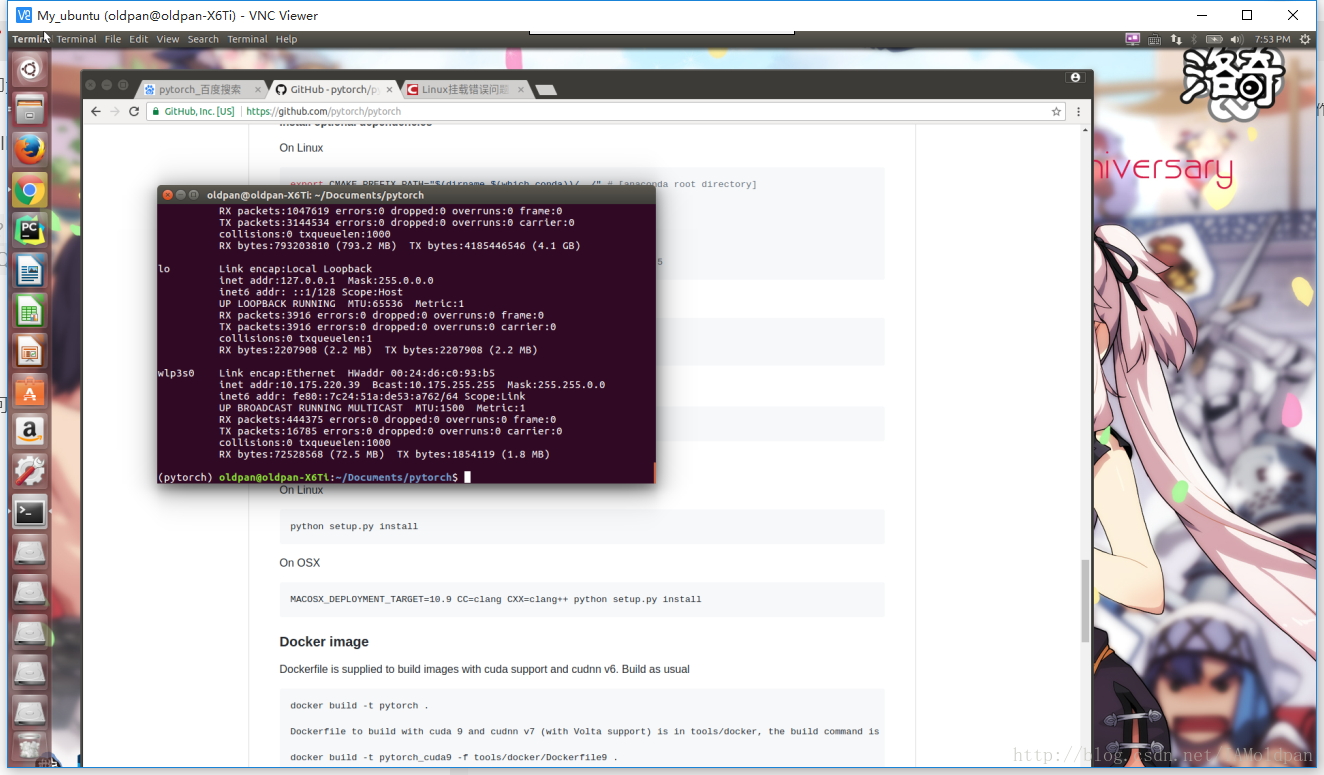
Task: Click the Chrome forward arrow
Action: point(115,111)
